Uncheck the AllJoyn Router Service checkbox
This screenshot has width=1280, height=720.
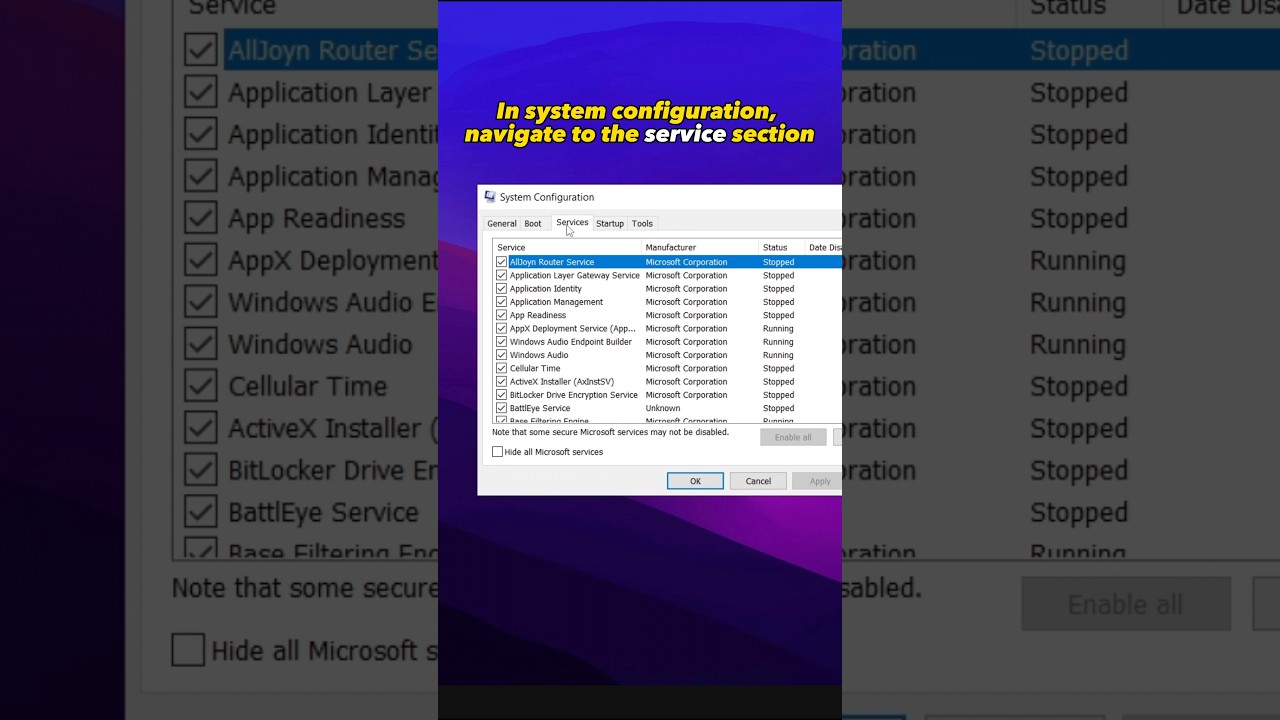(501, 262)
